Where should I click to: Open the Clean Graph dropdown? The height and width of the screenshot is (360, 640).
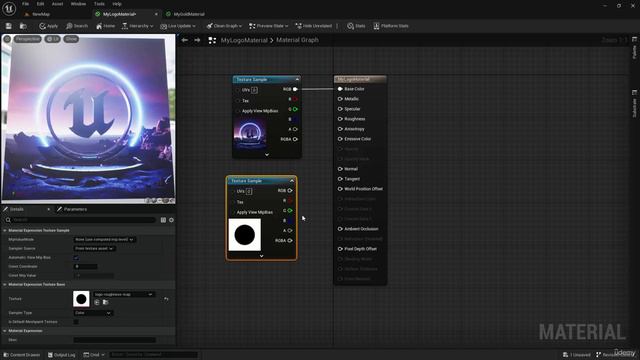coord(224,26)
